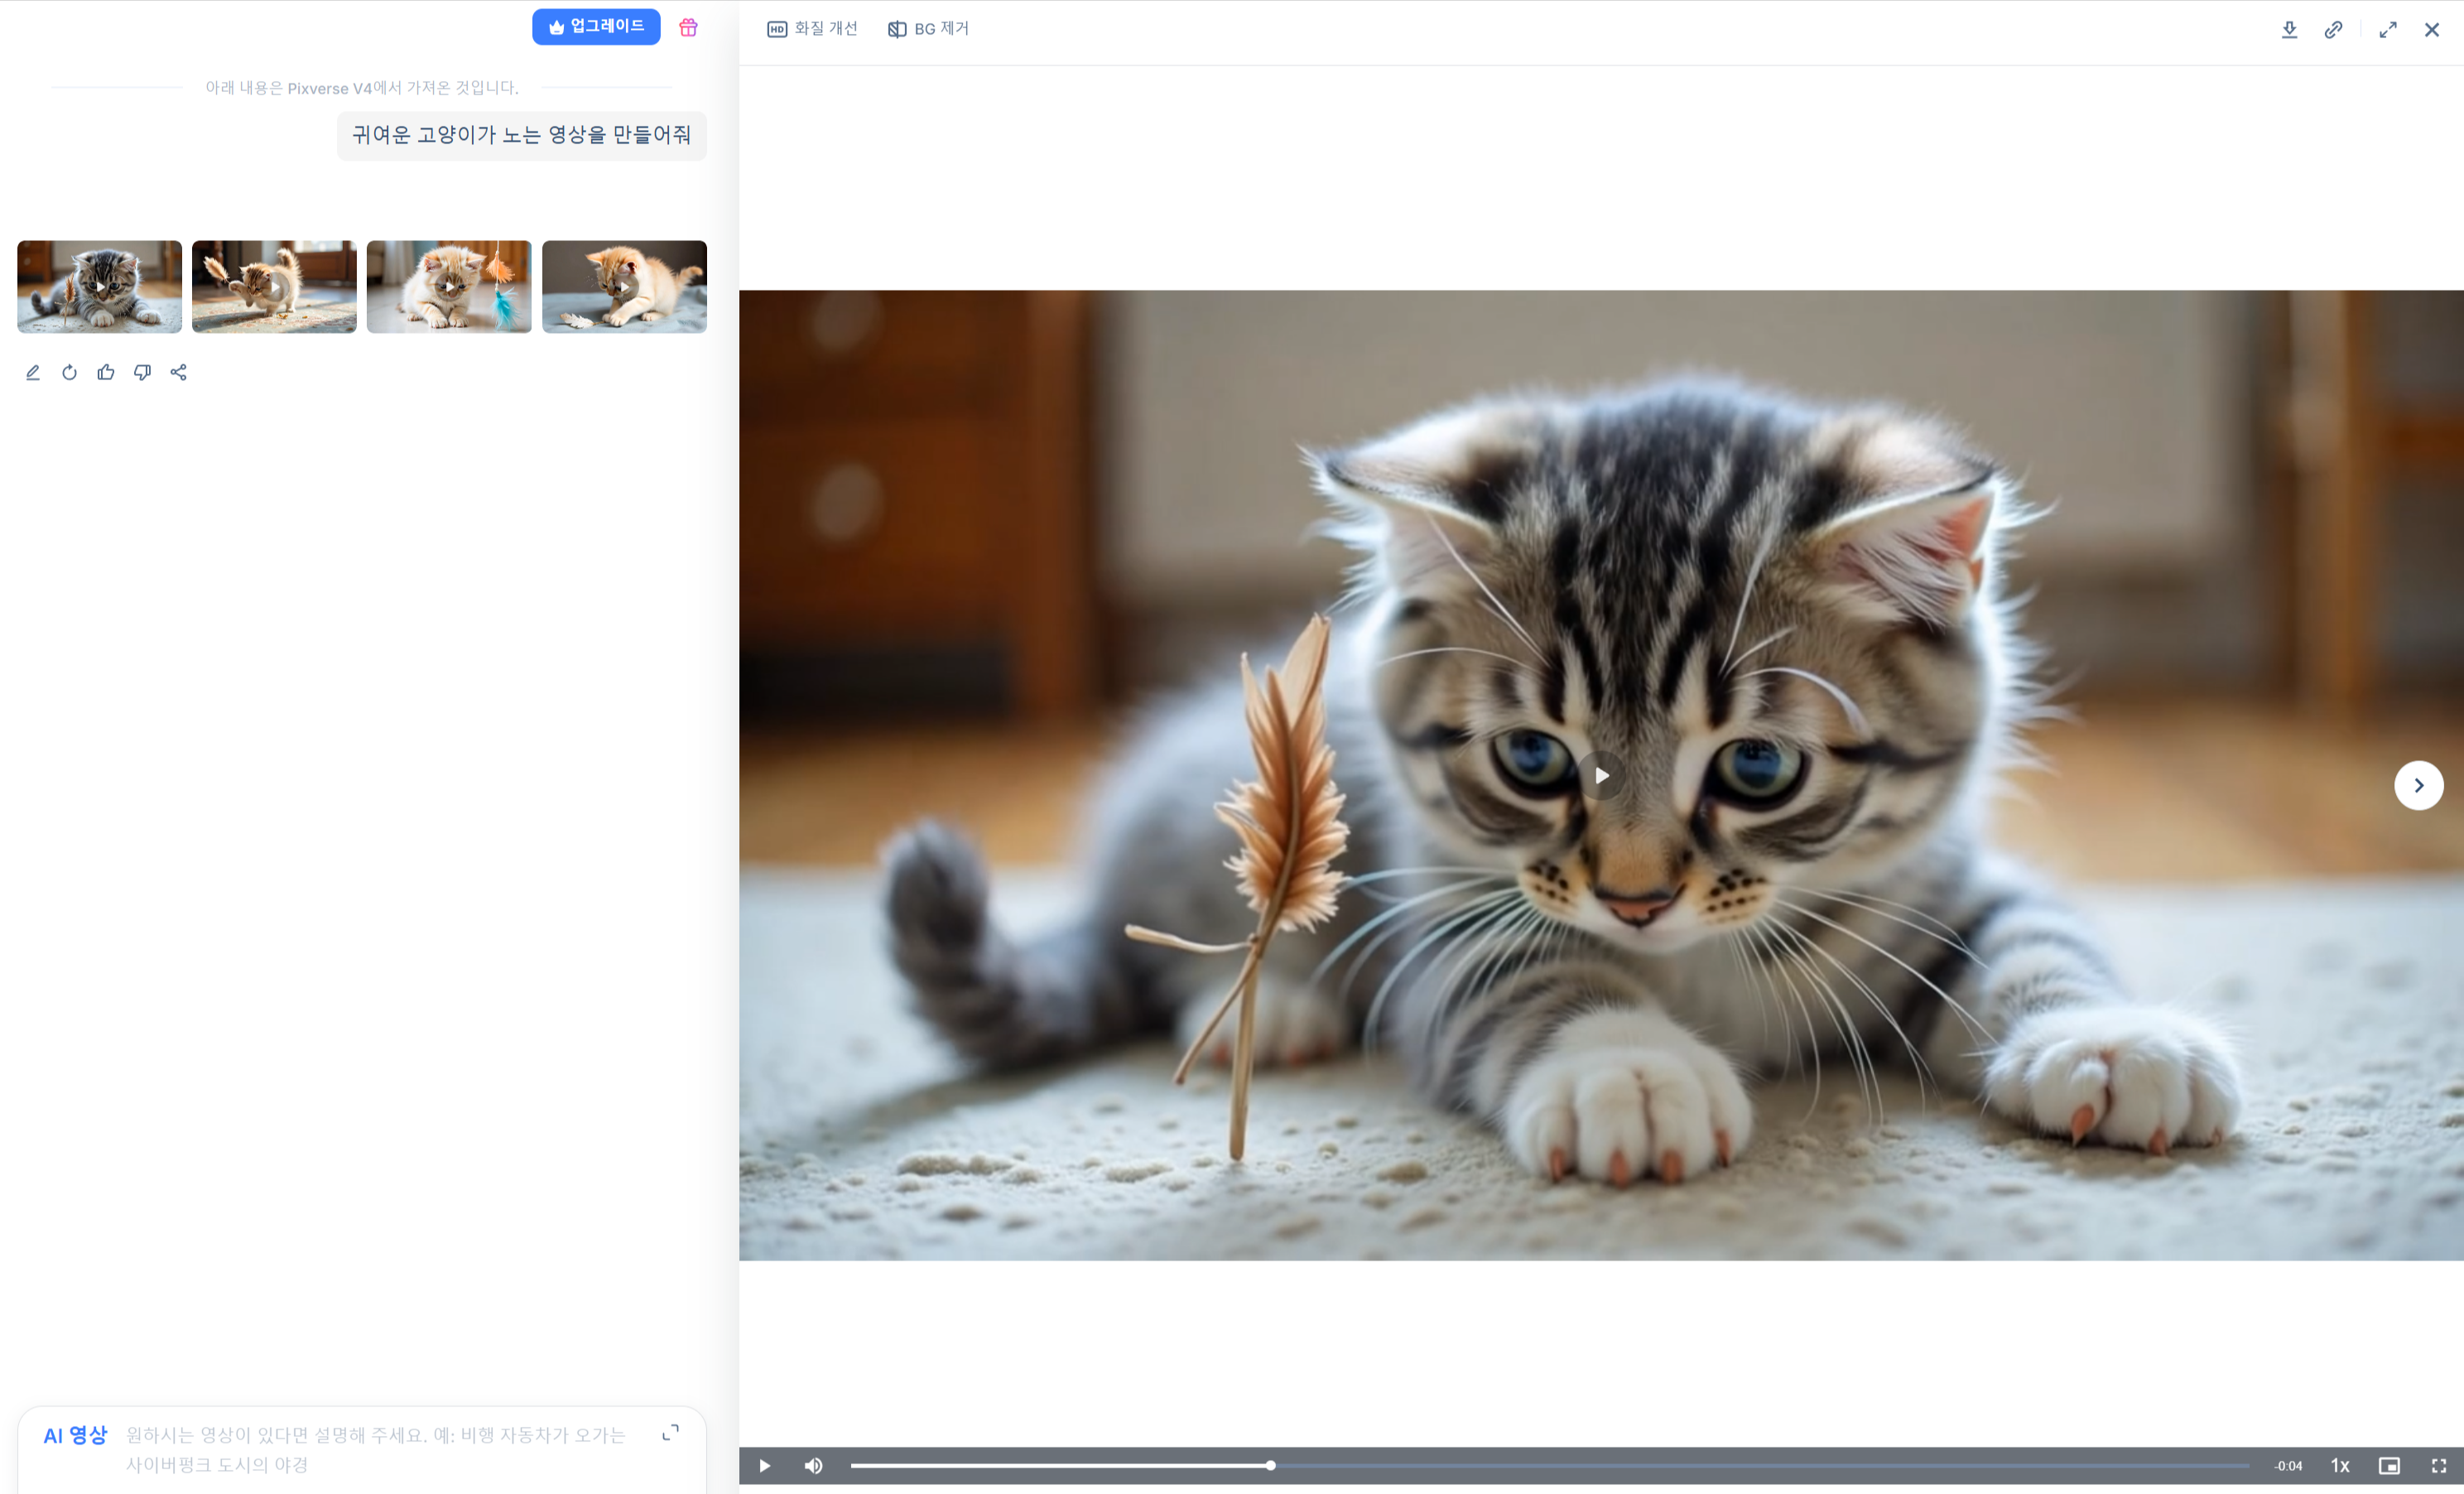Share the result via share icon
Screen dimensions: 2464x1494
[x=179, y=372]
